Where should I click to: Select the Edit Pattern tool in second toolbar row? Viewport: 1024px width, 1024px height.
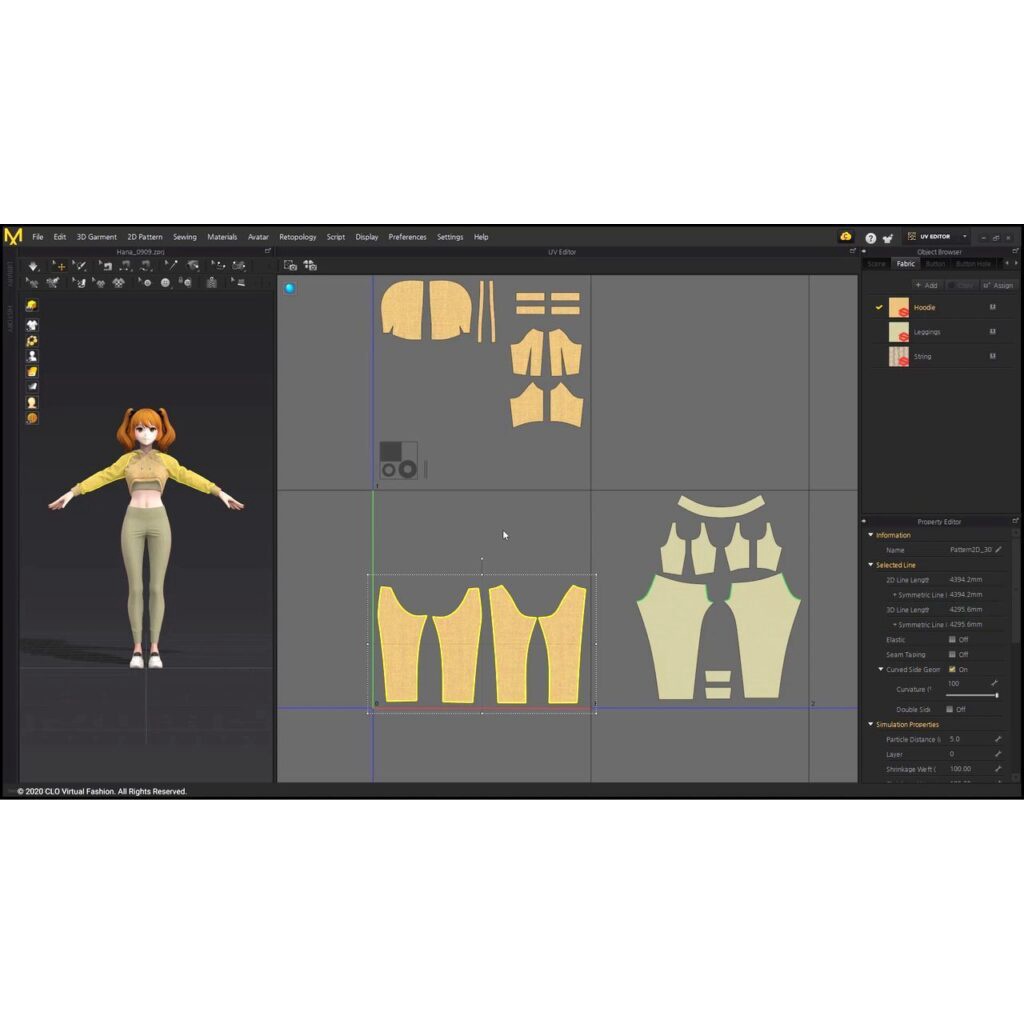tap(31, 282)
